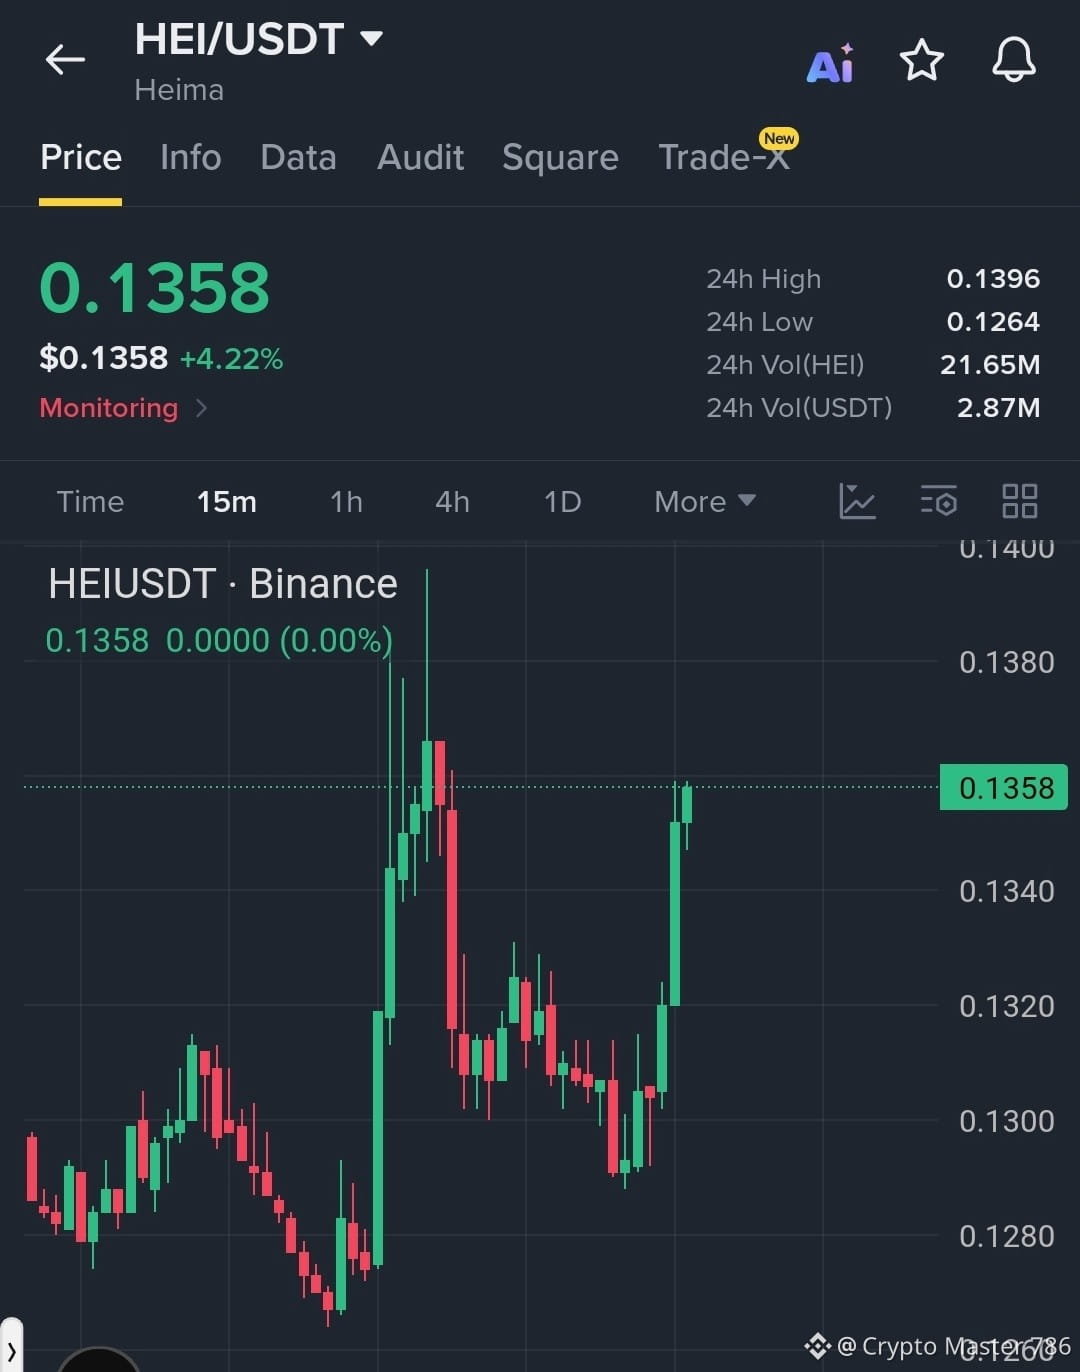The image size is (1080, 1372).
Task: Select the 1D chart interval
Action: pyautogui.click(x=563, y=501)
